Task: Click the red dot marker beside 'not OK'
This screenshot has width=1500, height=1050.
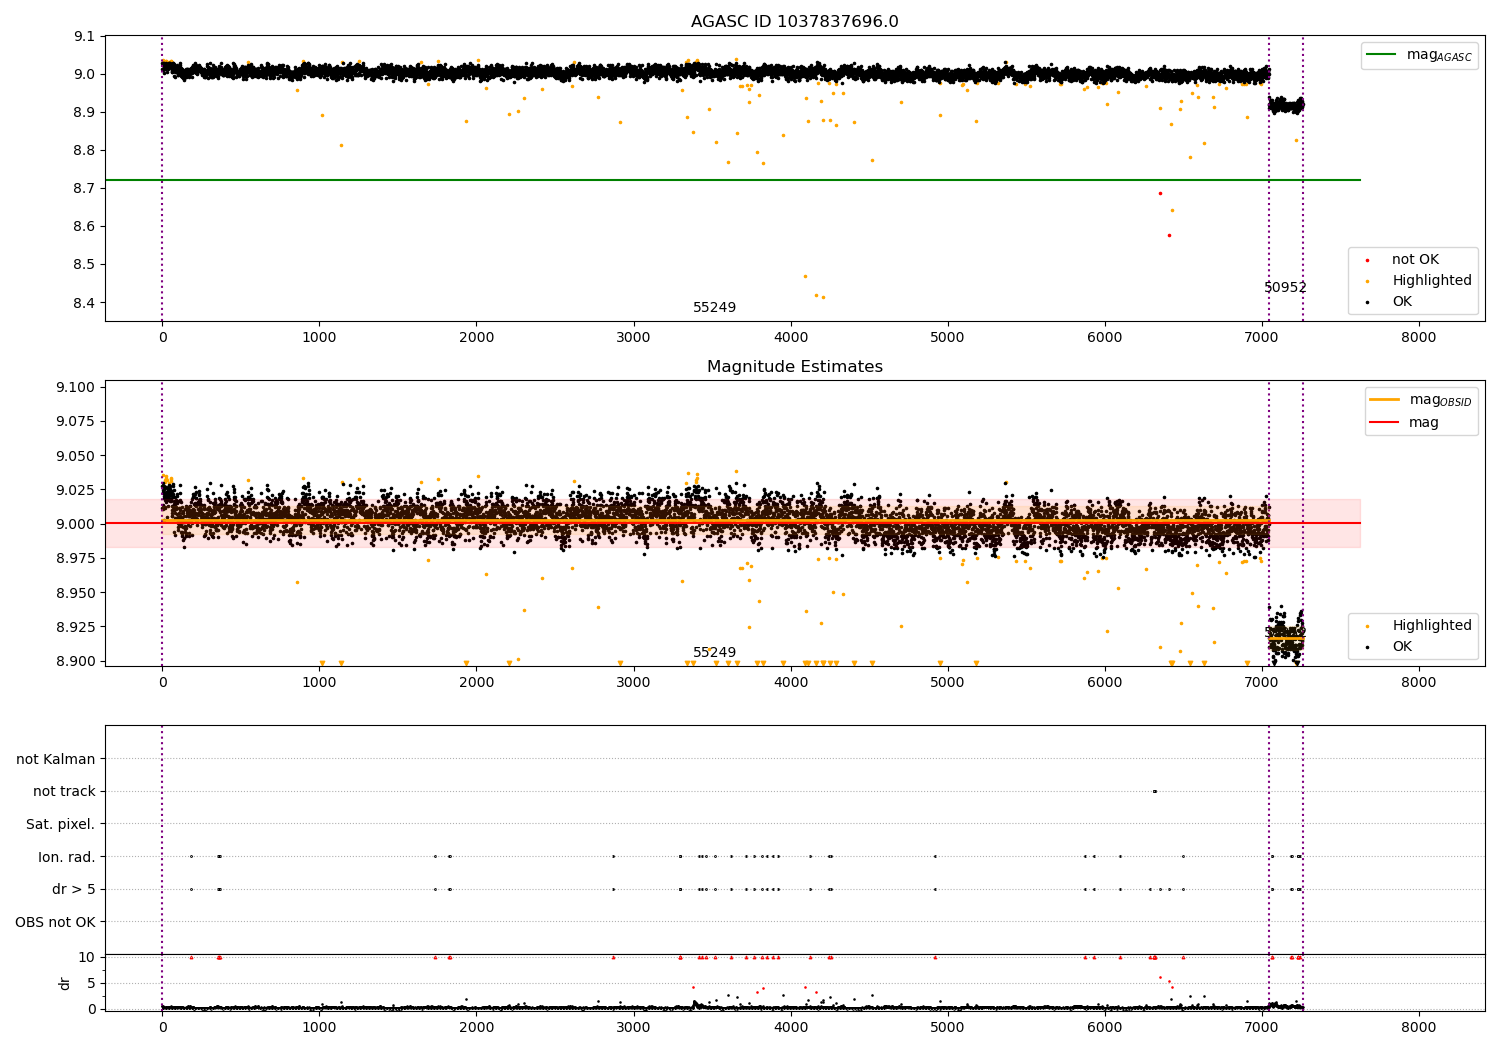Action: click(1367, 260)
